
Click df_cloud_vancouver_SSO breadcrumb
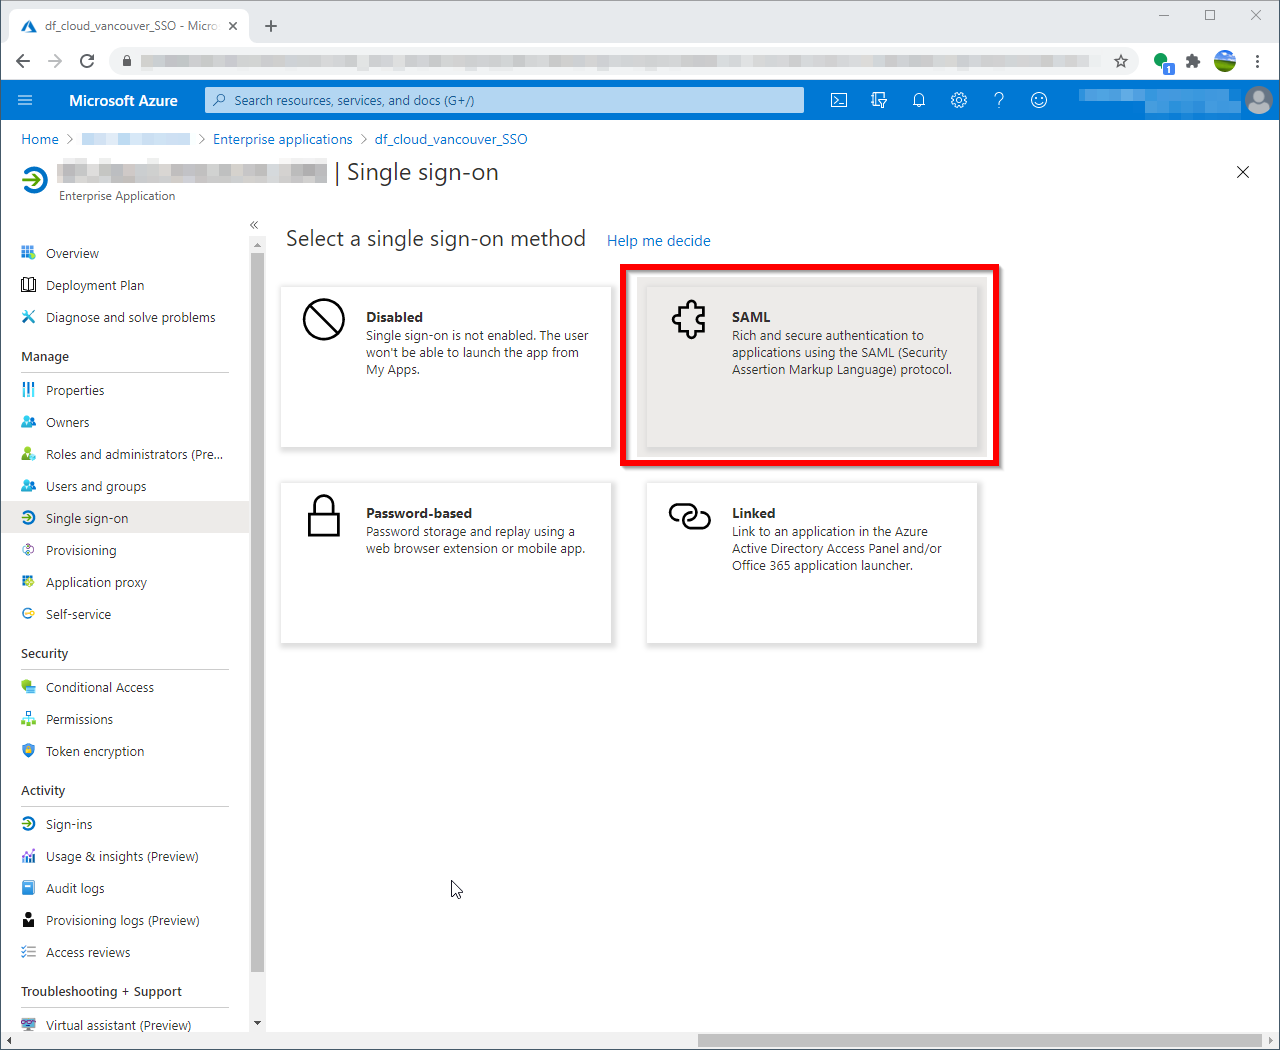(x=451, y=139)
